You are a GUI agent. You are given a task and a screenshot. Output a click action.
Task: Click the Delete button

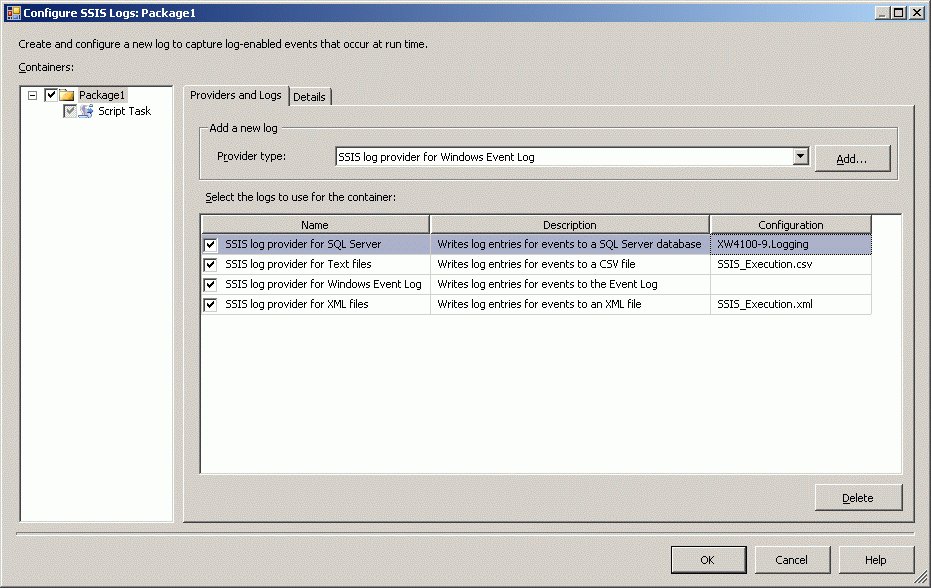(858, 498)
